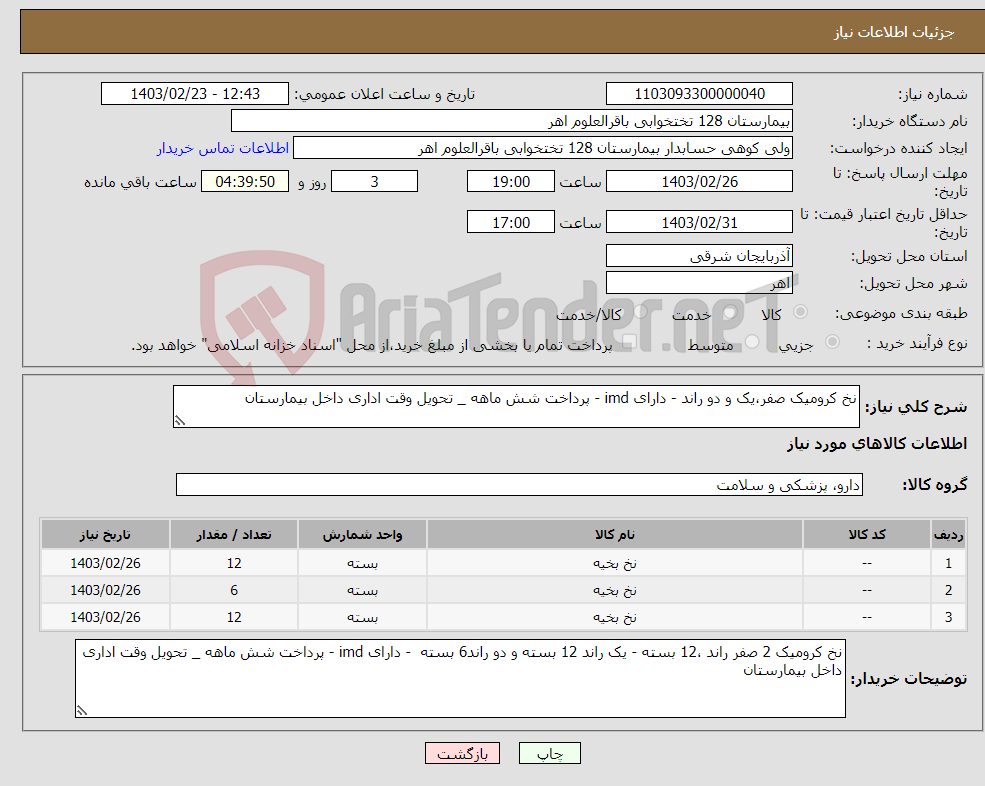Screen dimensions: 985x786
Task: Click date 1403/02/26 in row 2
Action: (x=106, y=591)
